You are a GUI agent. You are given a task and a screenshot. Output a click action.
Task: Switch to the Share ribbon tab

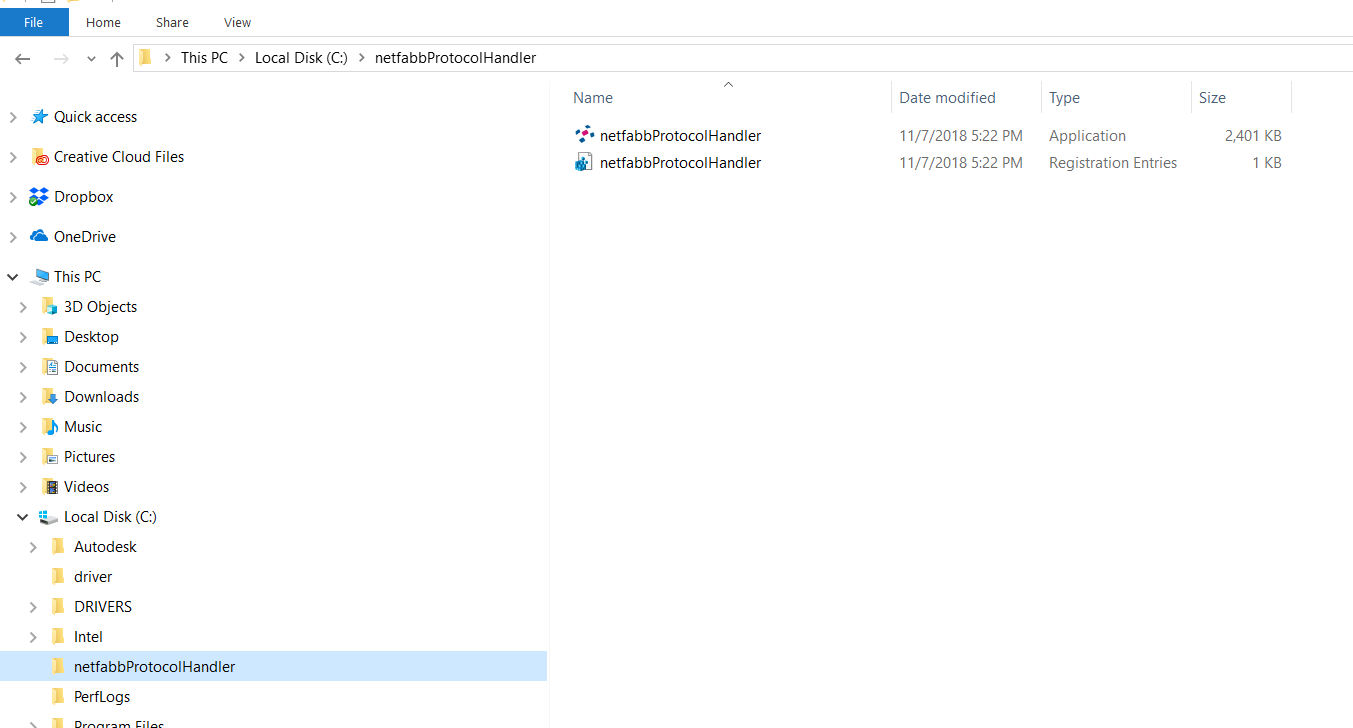coord(172,22)
